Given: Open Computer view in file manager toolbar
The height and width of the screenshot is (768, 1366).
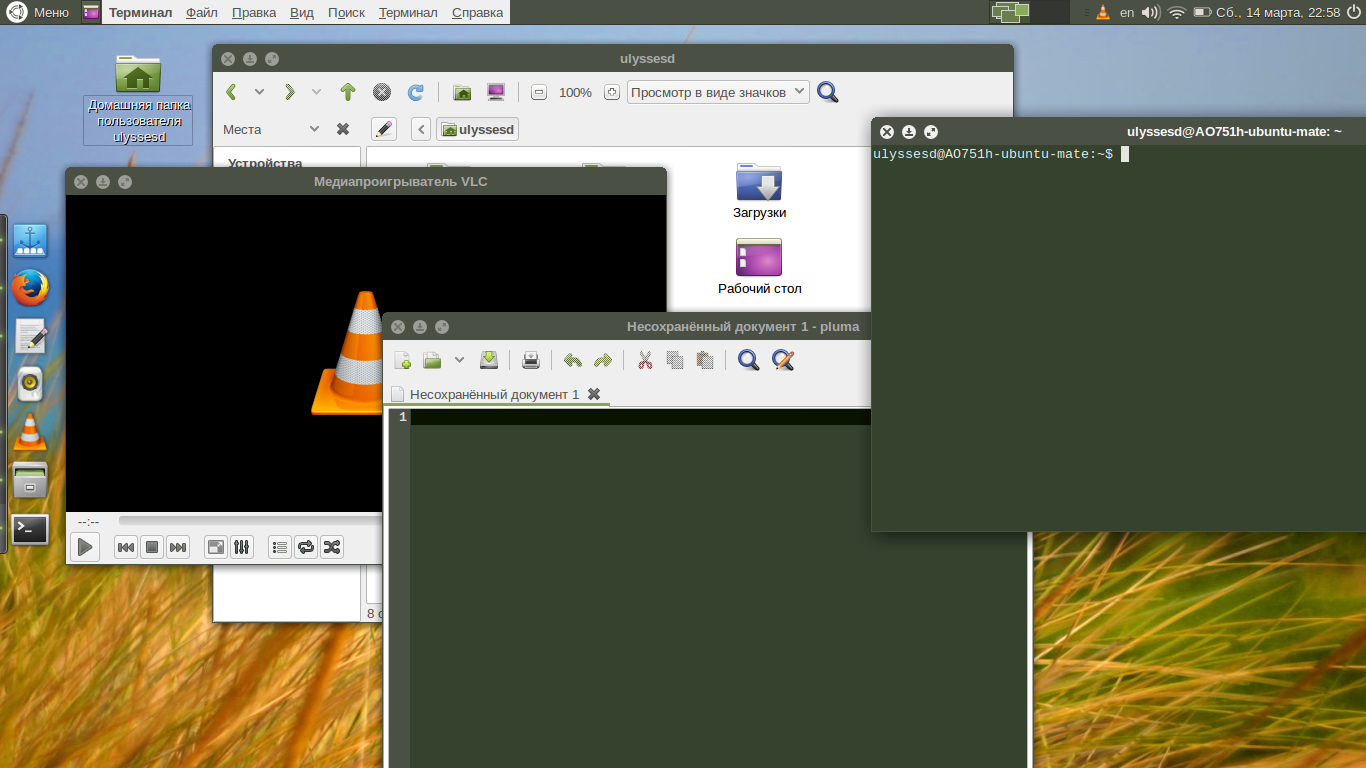Looking at the screenshot, I should tap(496, 92).
